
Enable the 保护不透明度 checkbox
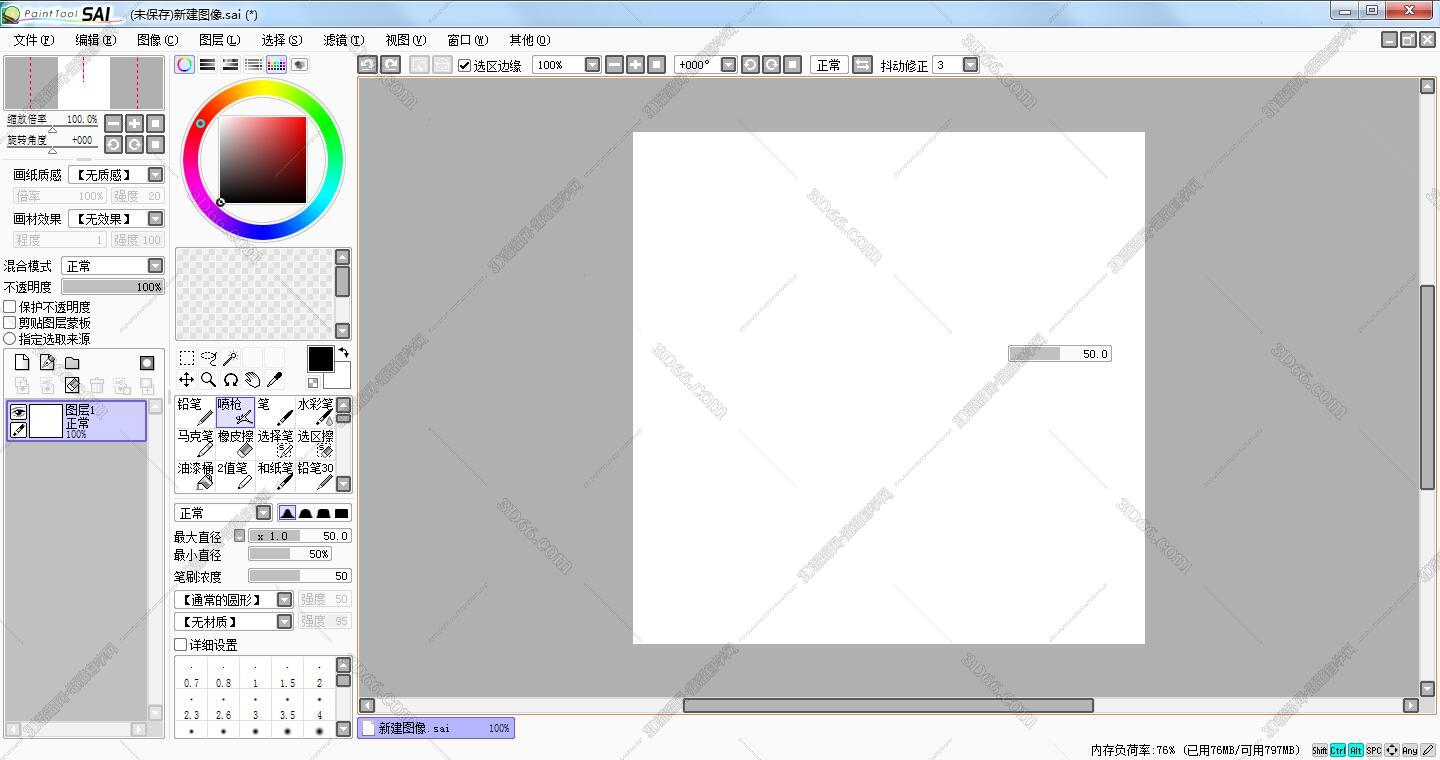pos(10,307)
